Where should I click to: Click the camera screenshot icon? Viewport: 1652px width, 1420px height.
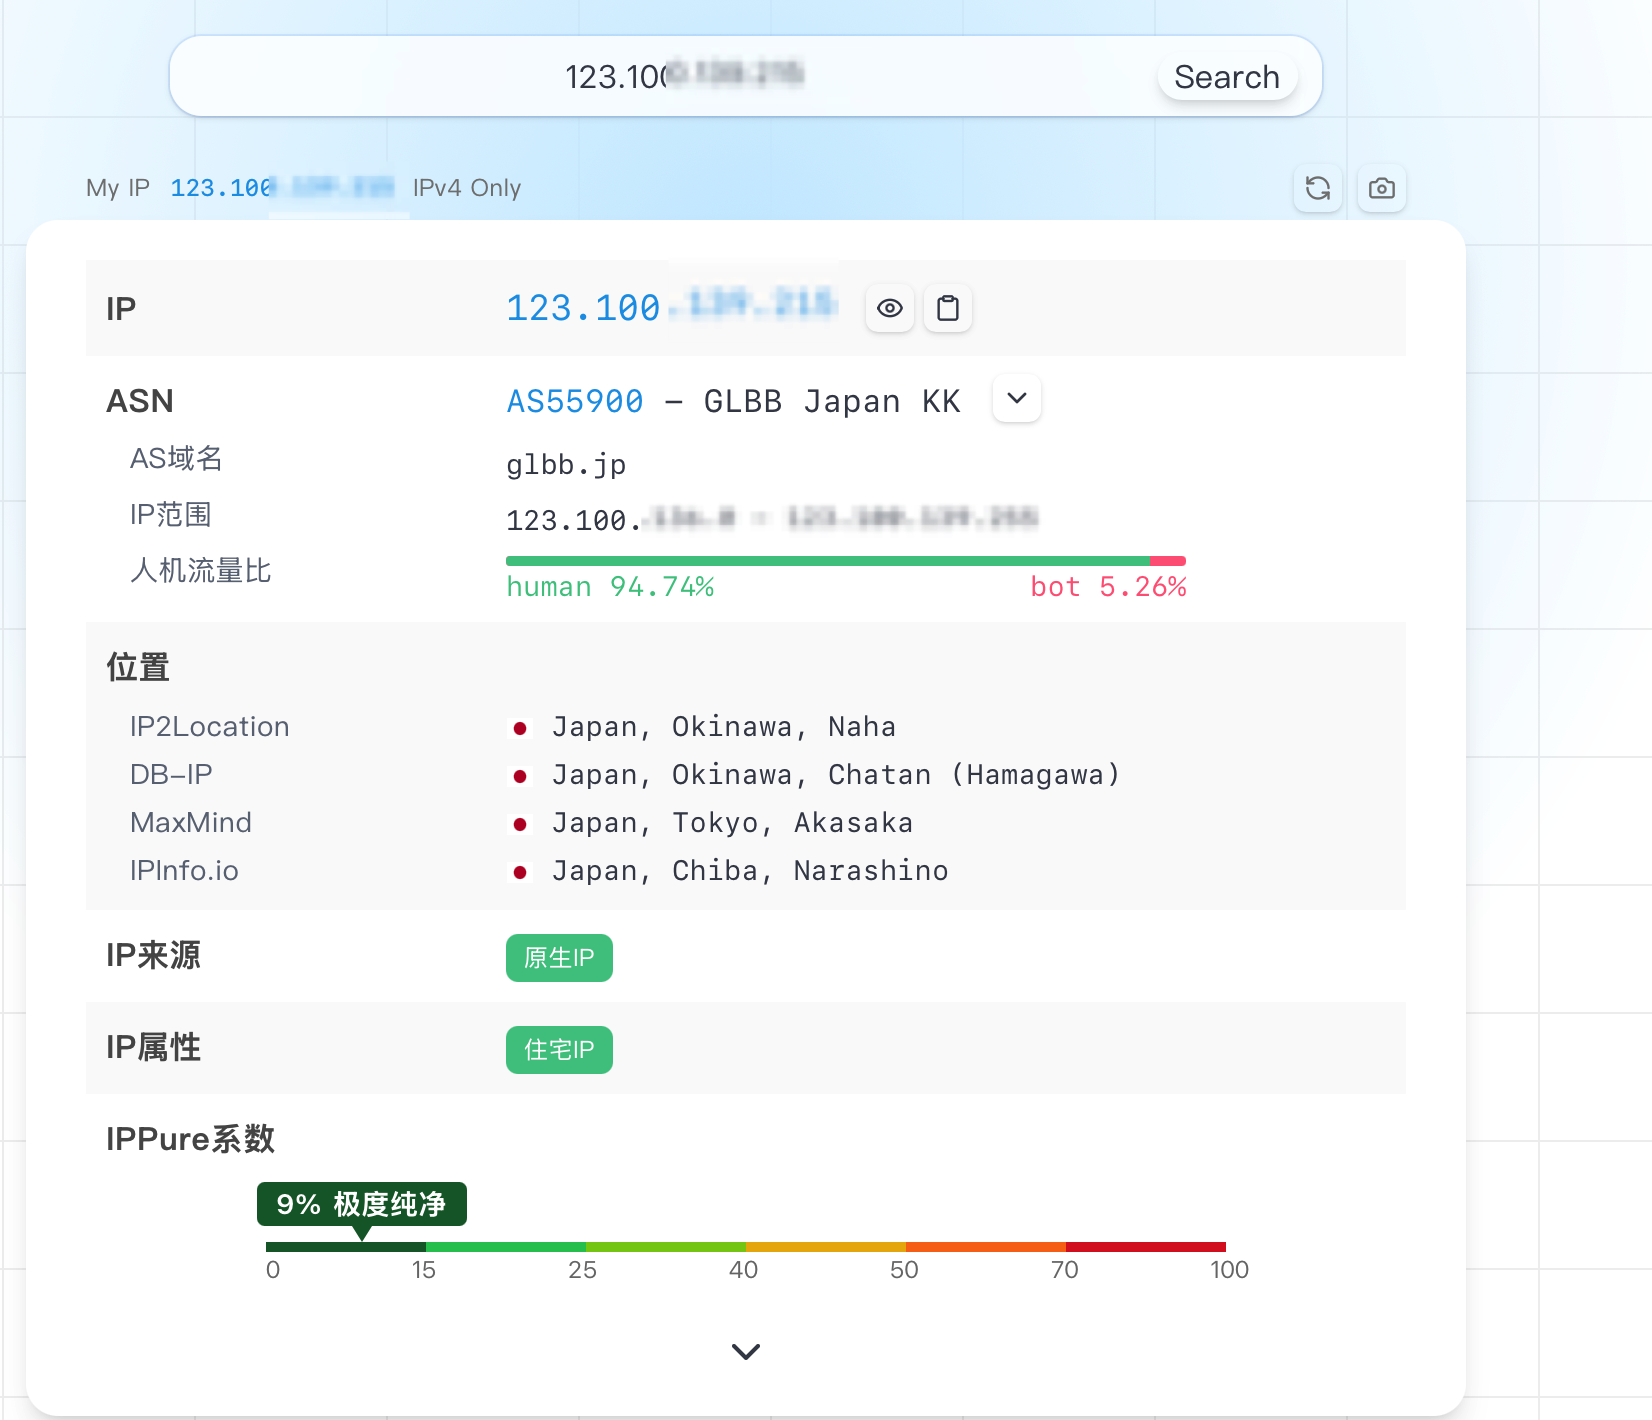tap(1381, 188)
